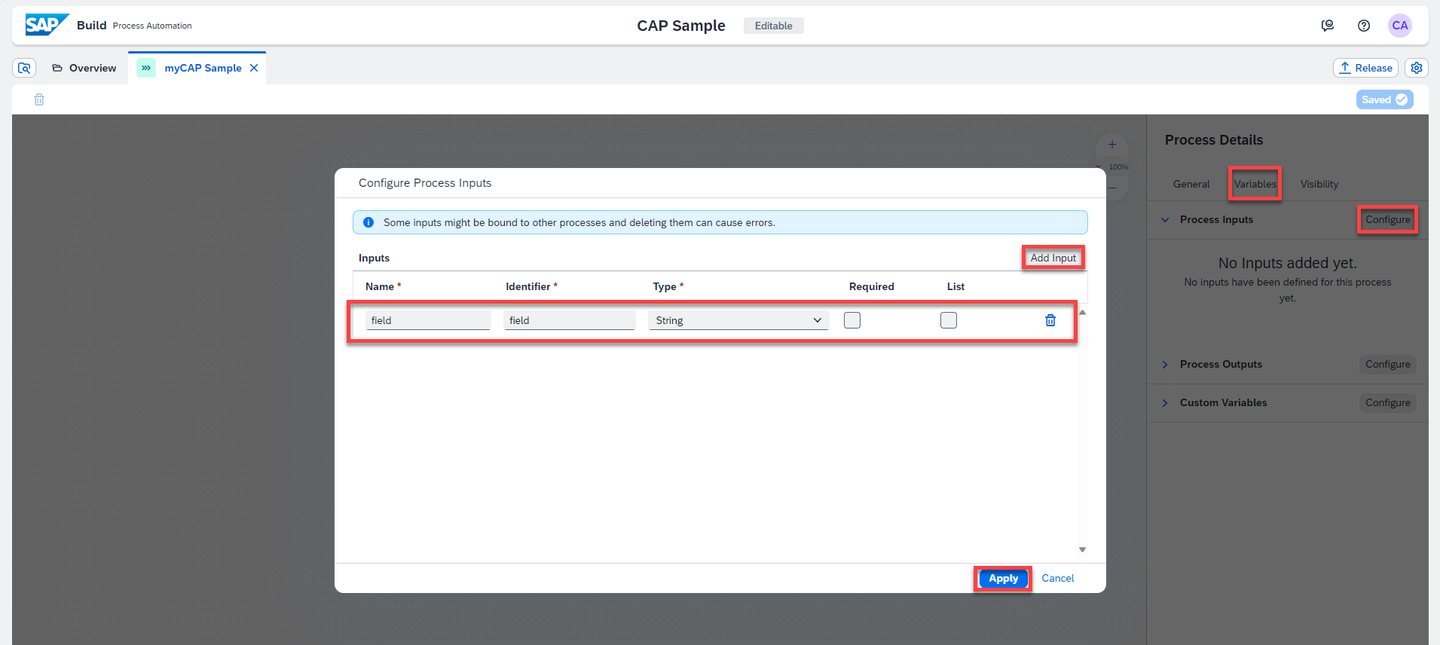The width and height of the screenshot is (1440, 645).
Task: Cancel the Configure Process Inputs dialog
Action: pyautogui.click(x=1057, y=578)
